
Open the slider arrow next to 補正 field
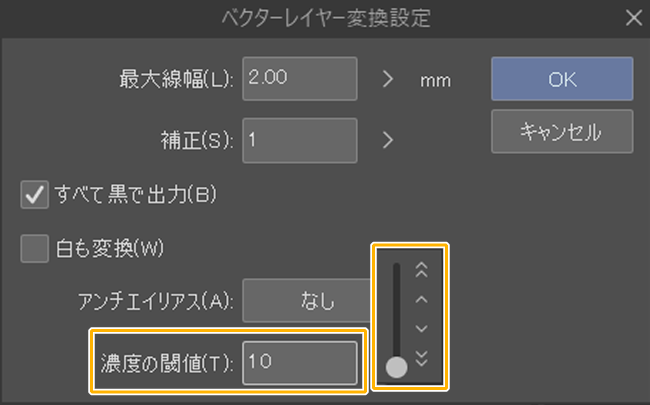click(x=389, y=139)
